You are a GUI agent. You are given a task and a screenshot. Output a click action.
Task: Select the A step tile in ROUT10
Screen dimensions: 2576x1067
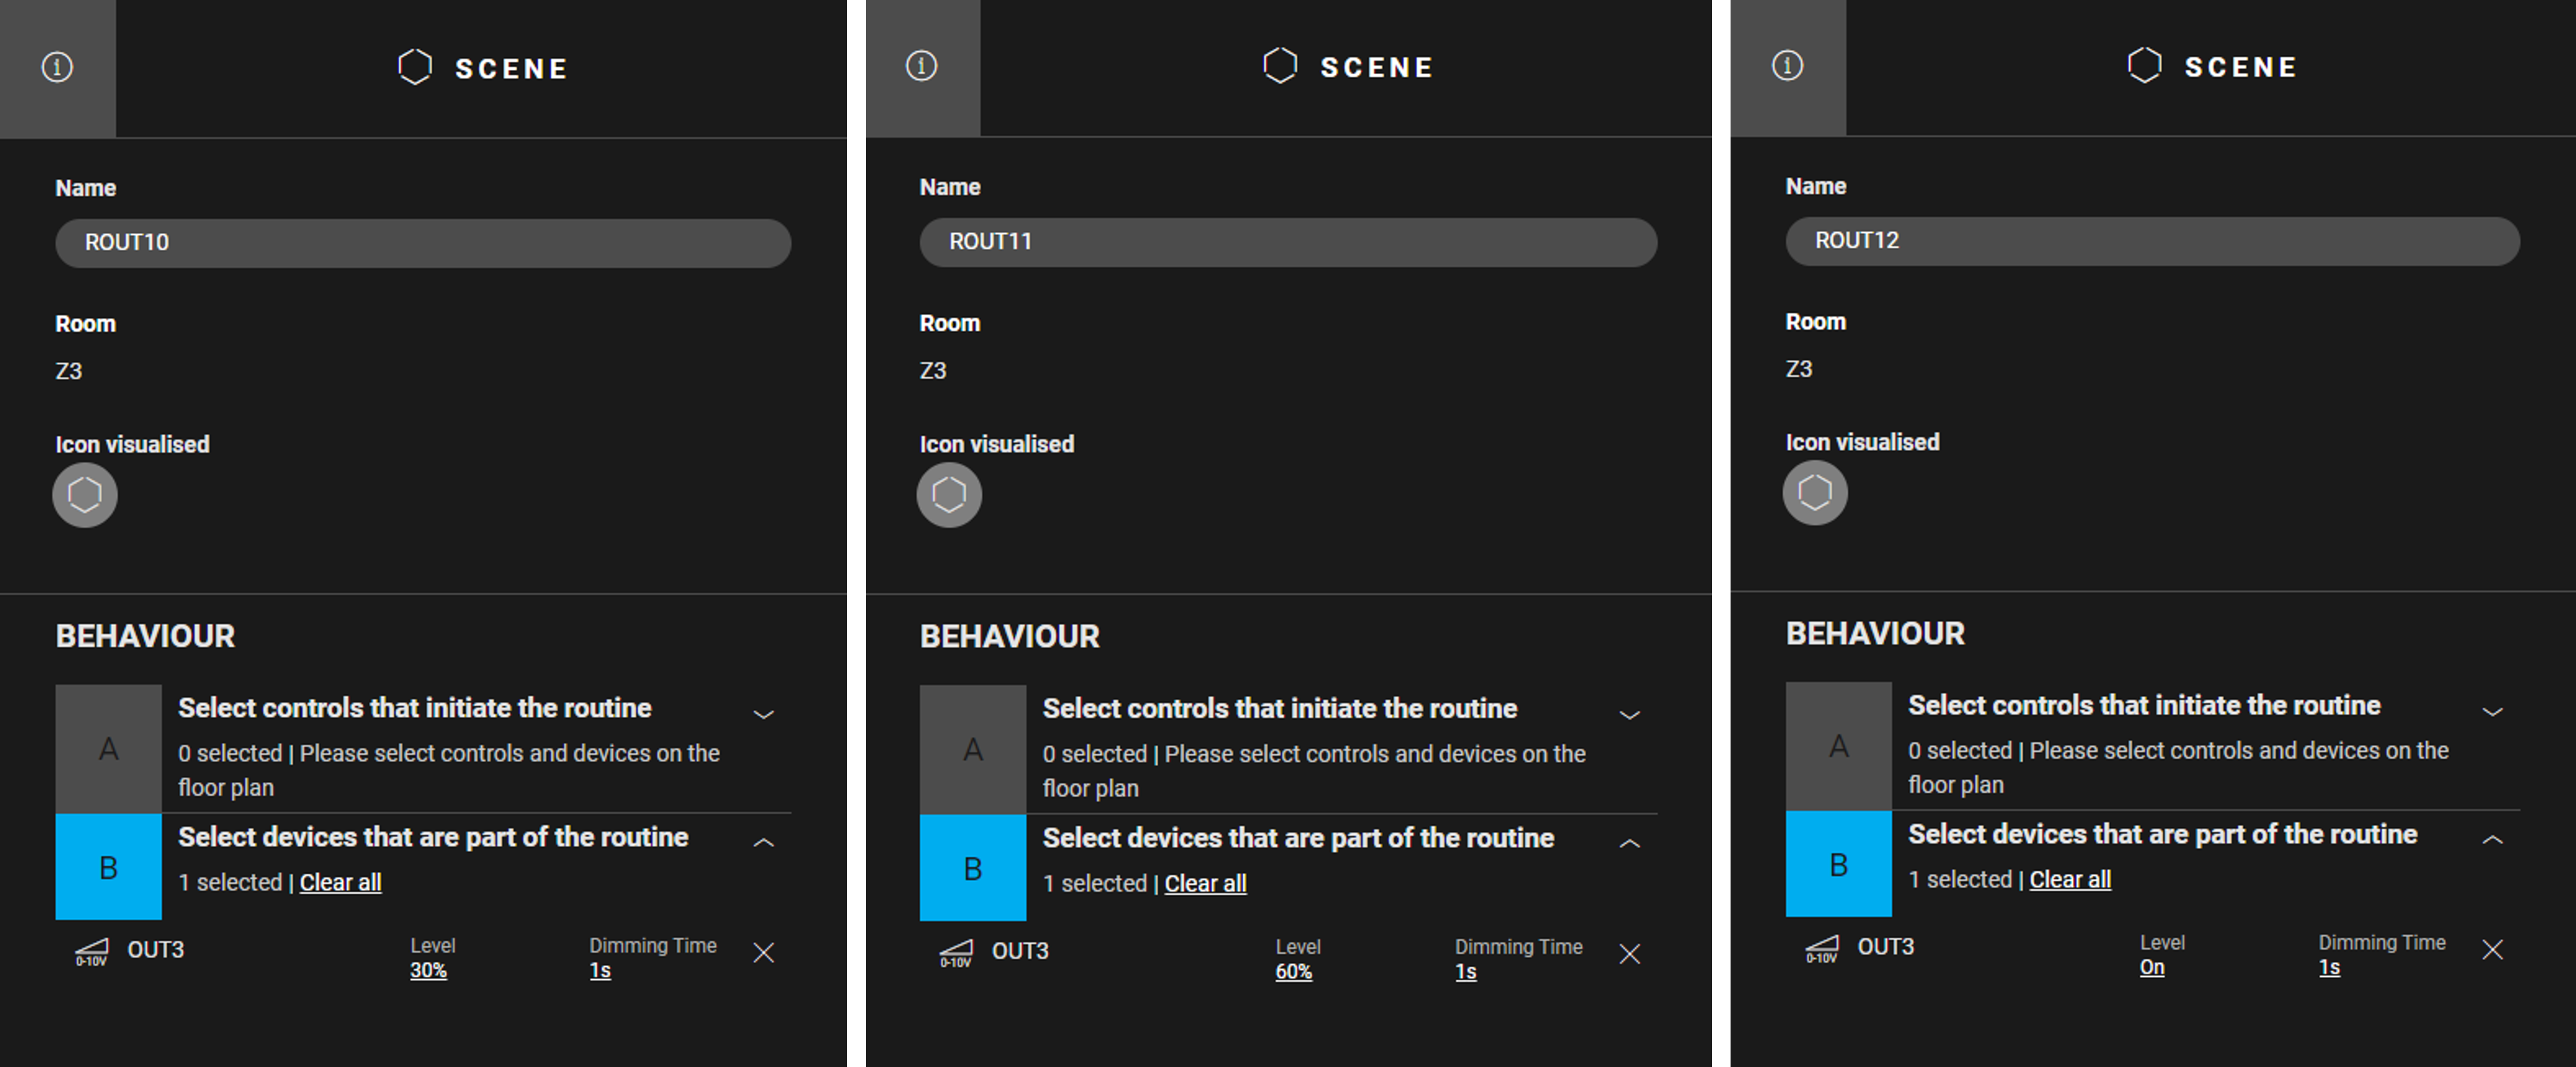point(108,749)
